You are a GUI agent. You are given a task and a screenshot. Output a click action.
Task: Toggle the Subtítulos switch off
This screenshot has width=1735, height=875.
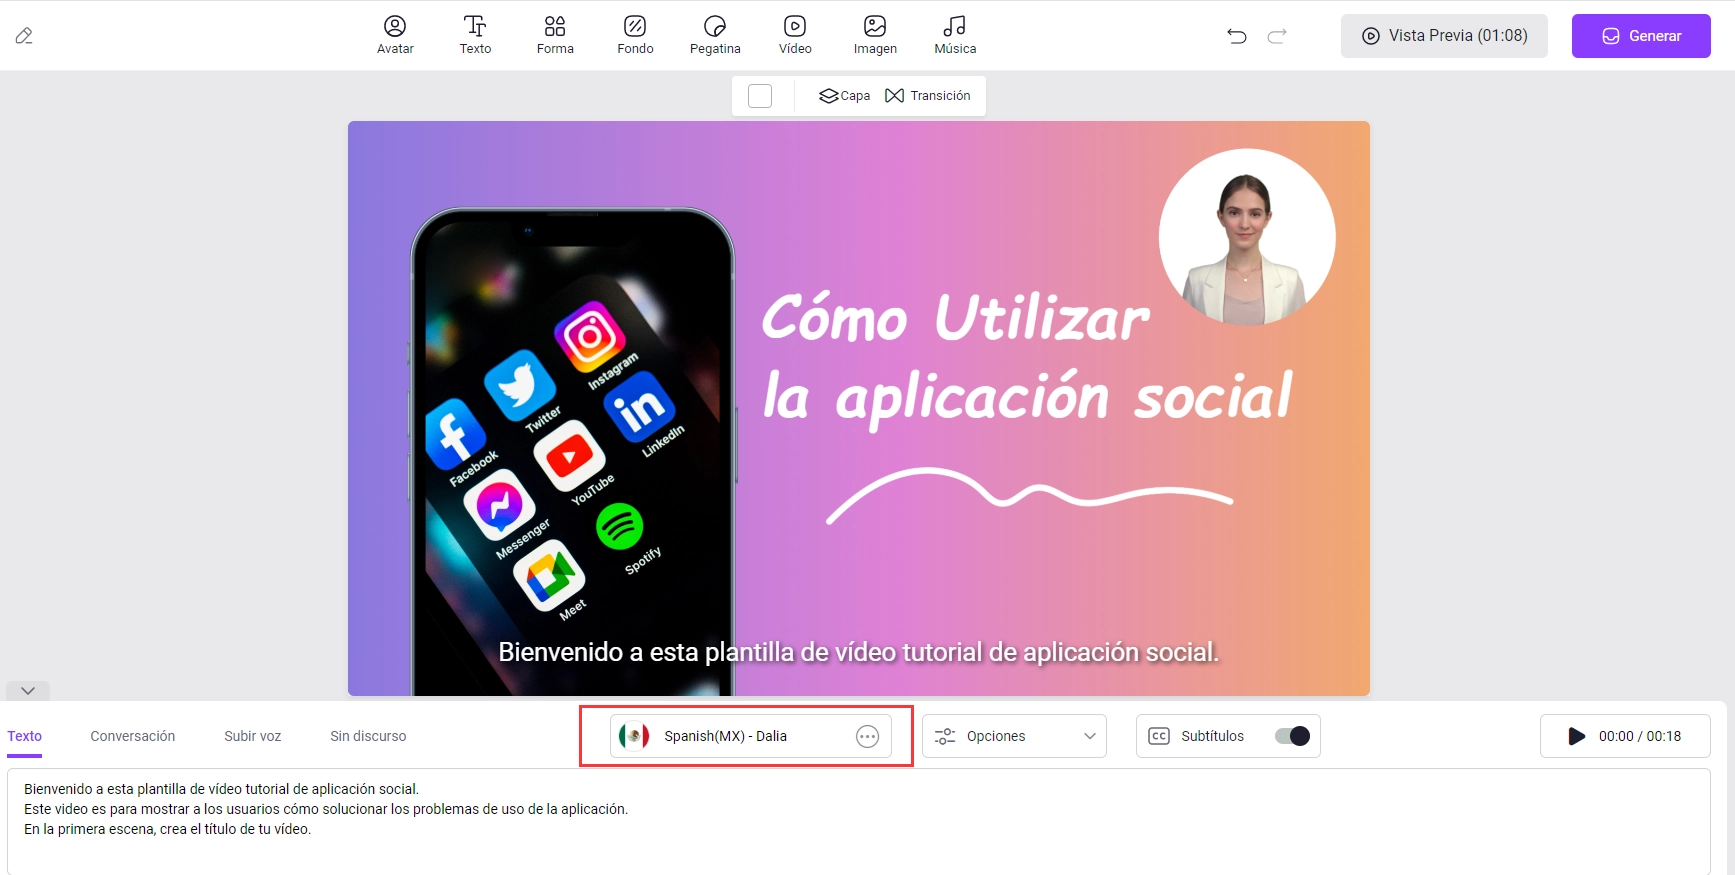[1292, 736]
